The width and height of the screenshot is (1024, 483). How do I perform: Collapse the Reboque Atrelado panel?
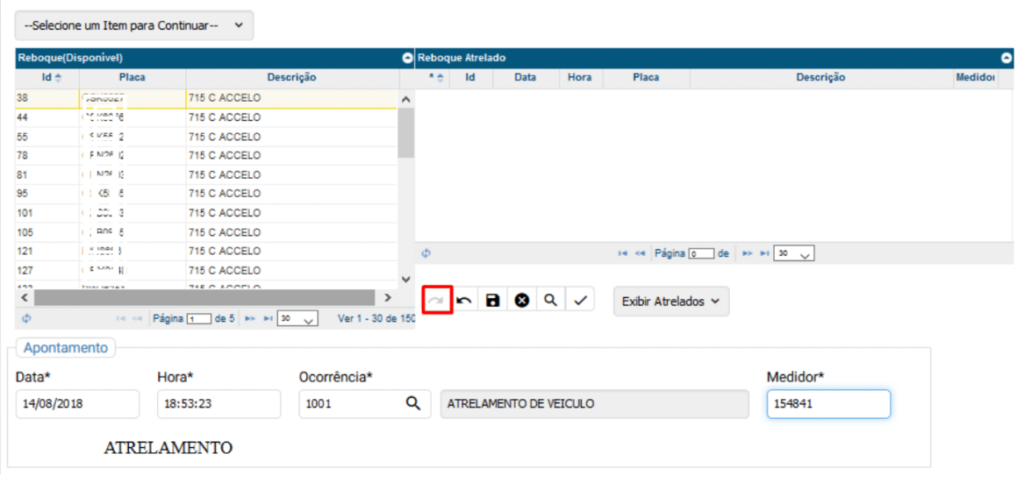point(1006,58)
